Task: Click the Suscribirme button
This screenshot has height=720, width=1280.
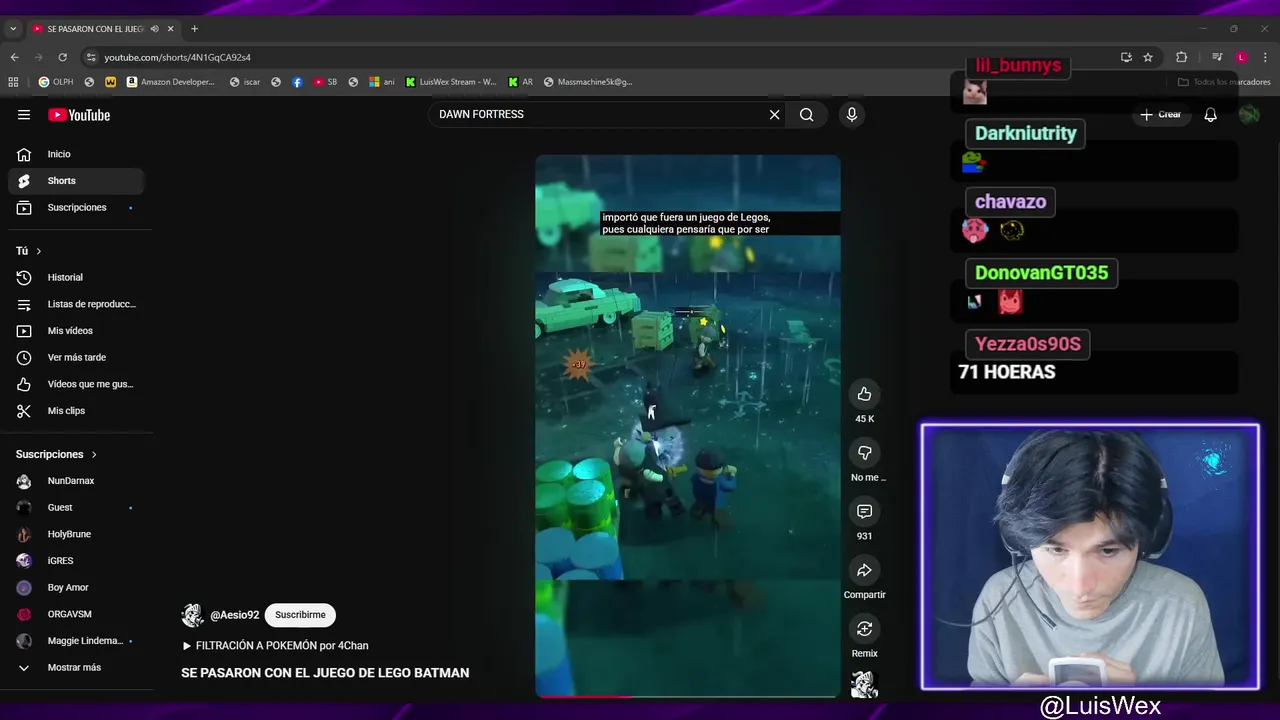Action: (300, 615)
